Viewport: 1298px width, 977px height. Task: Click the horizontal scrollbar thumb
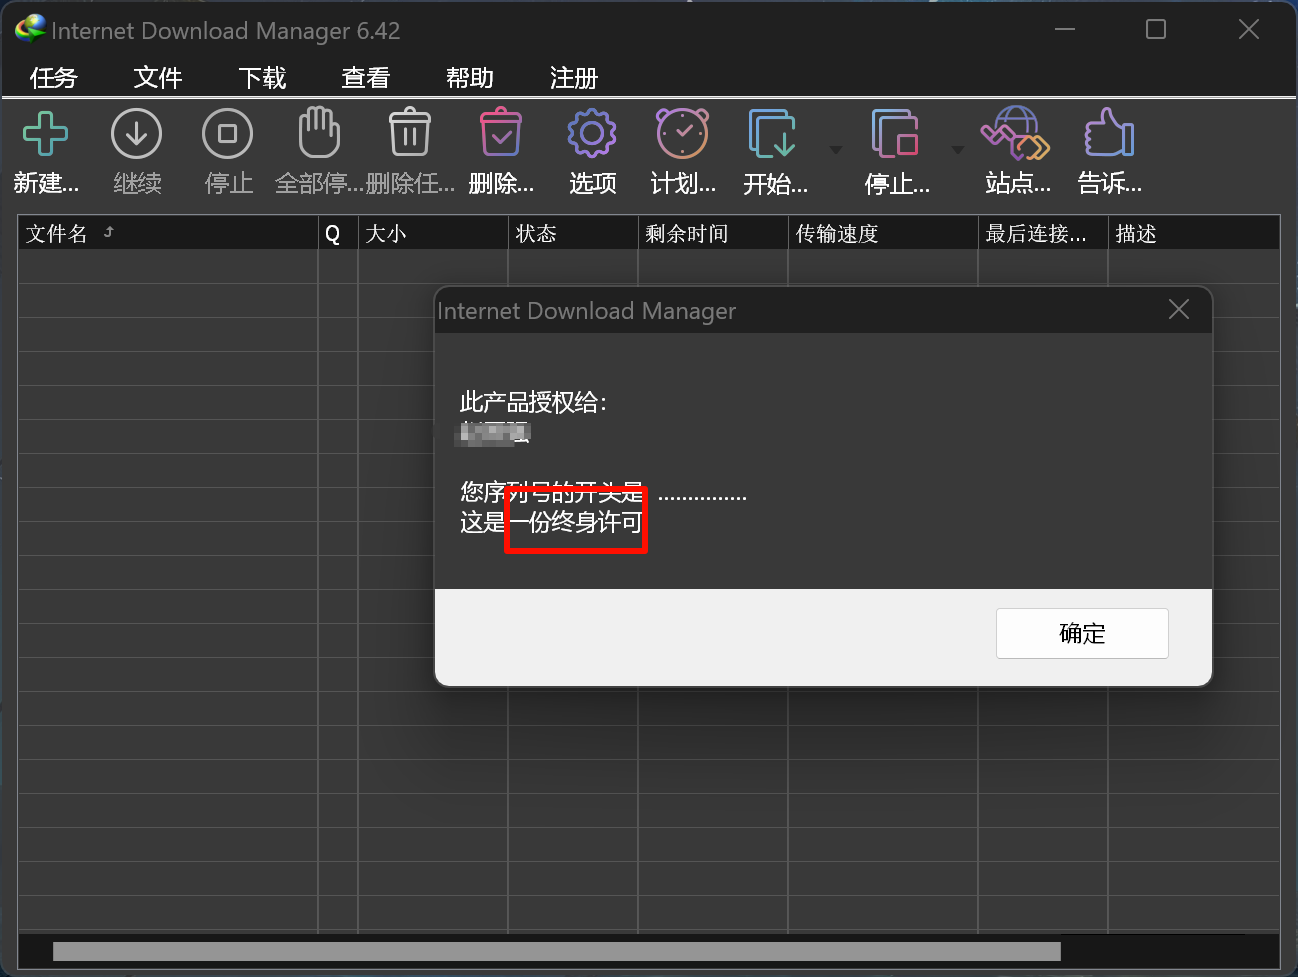click(x=557, y=951)
